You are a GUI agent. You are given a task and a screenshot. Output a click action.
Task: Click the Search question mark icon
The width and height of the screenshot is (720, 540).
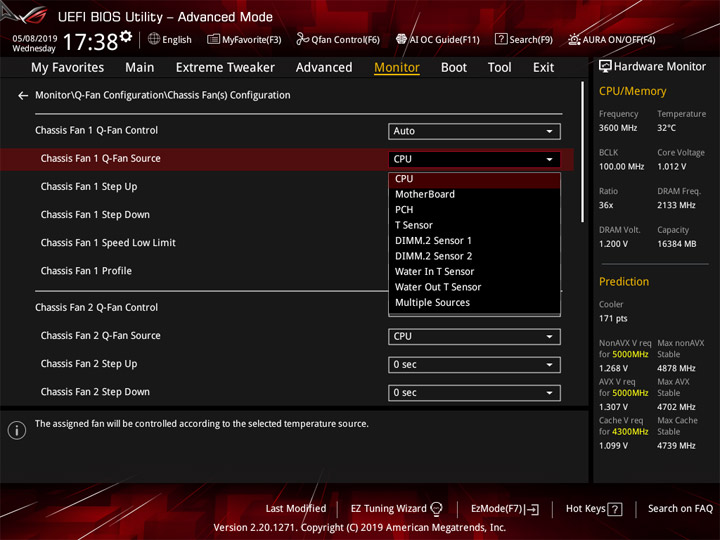(501, 39)
